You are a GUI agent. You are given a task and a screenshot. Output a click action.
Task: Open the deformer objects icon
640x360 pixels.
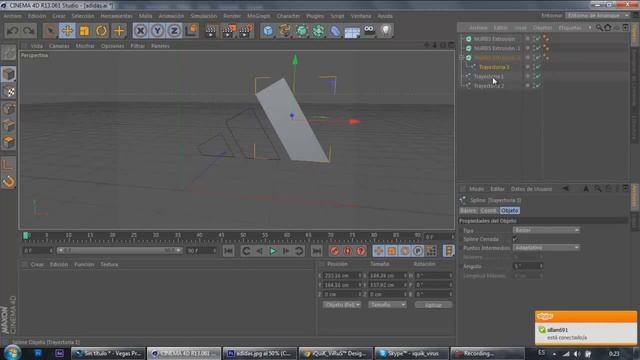click(335, 31)
